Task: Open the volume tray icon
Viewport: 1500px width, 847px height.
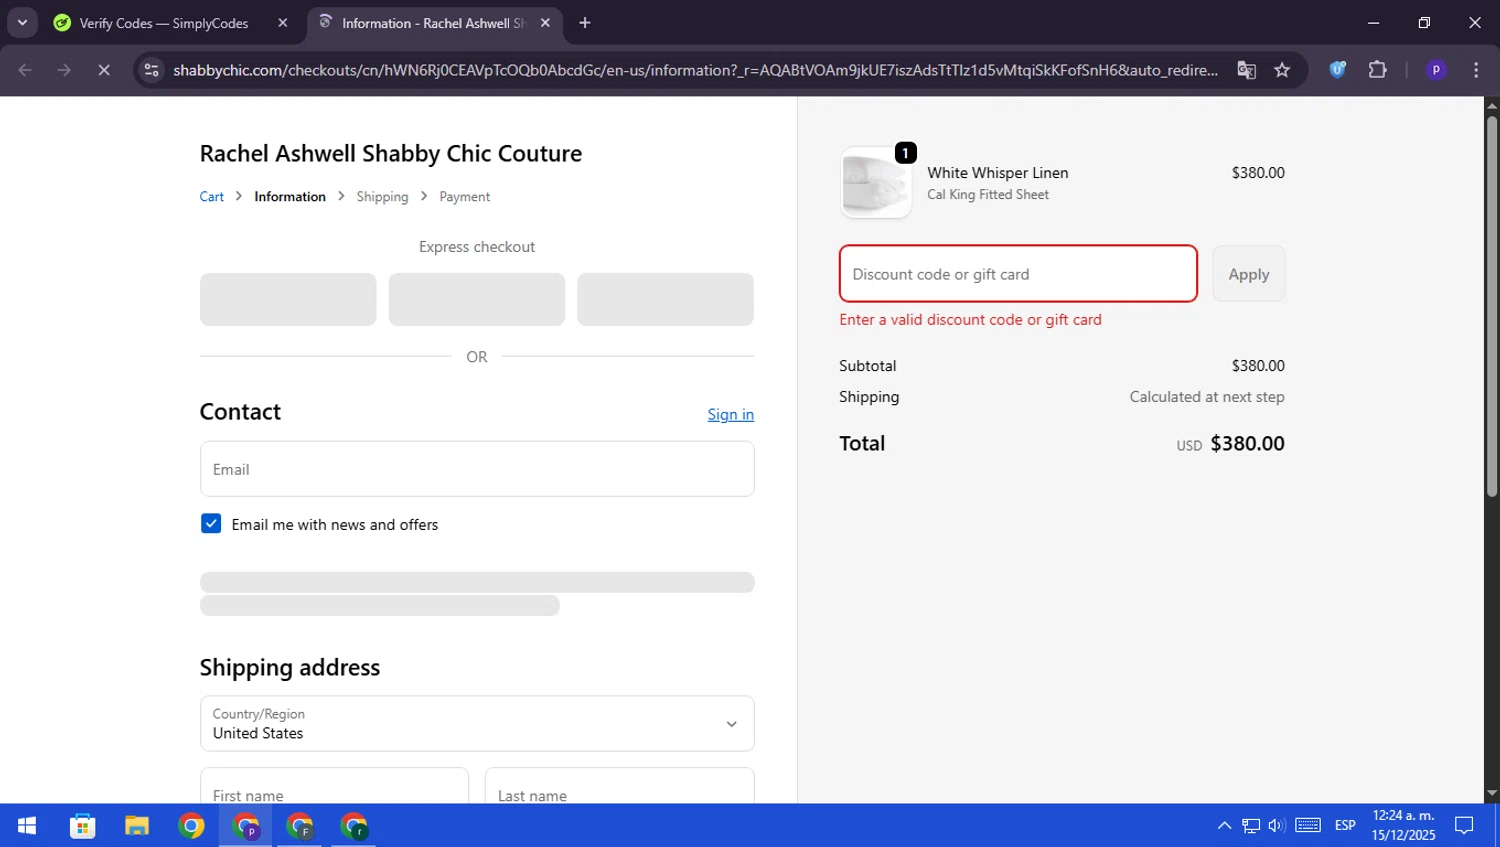Action: (1277, 826)
